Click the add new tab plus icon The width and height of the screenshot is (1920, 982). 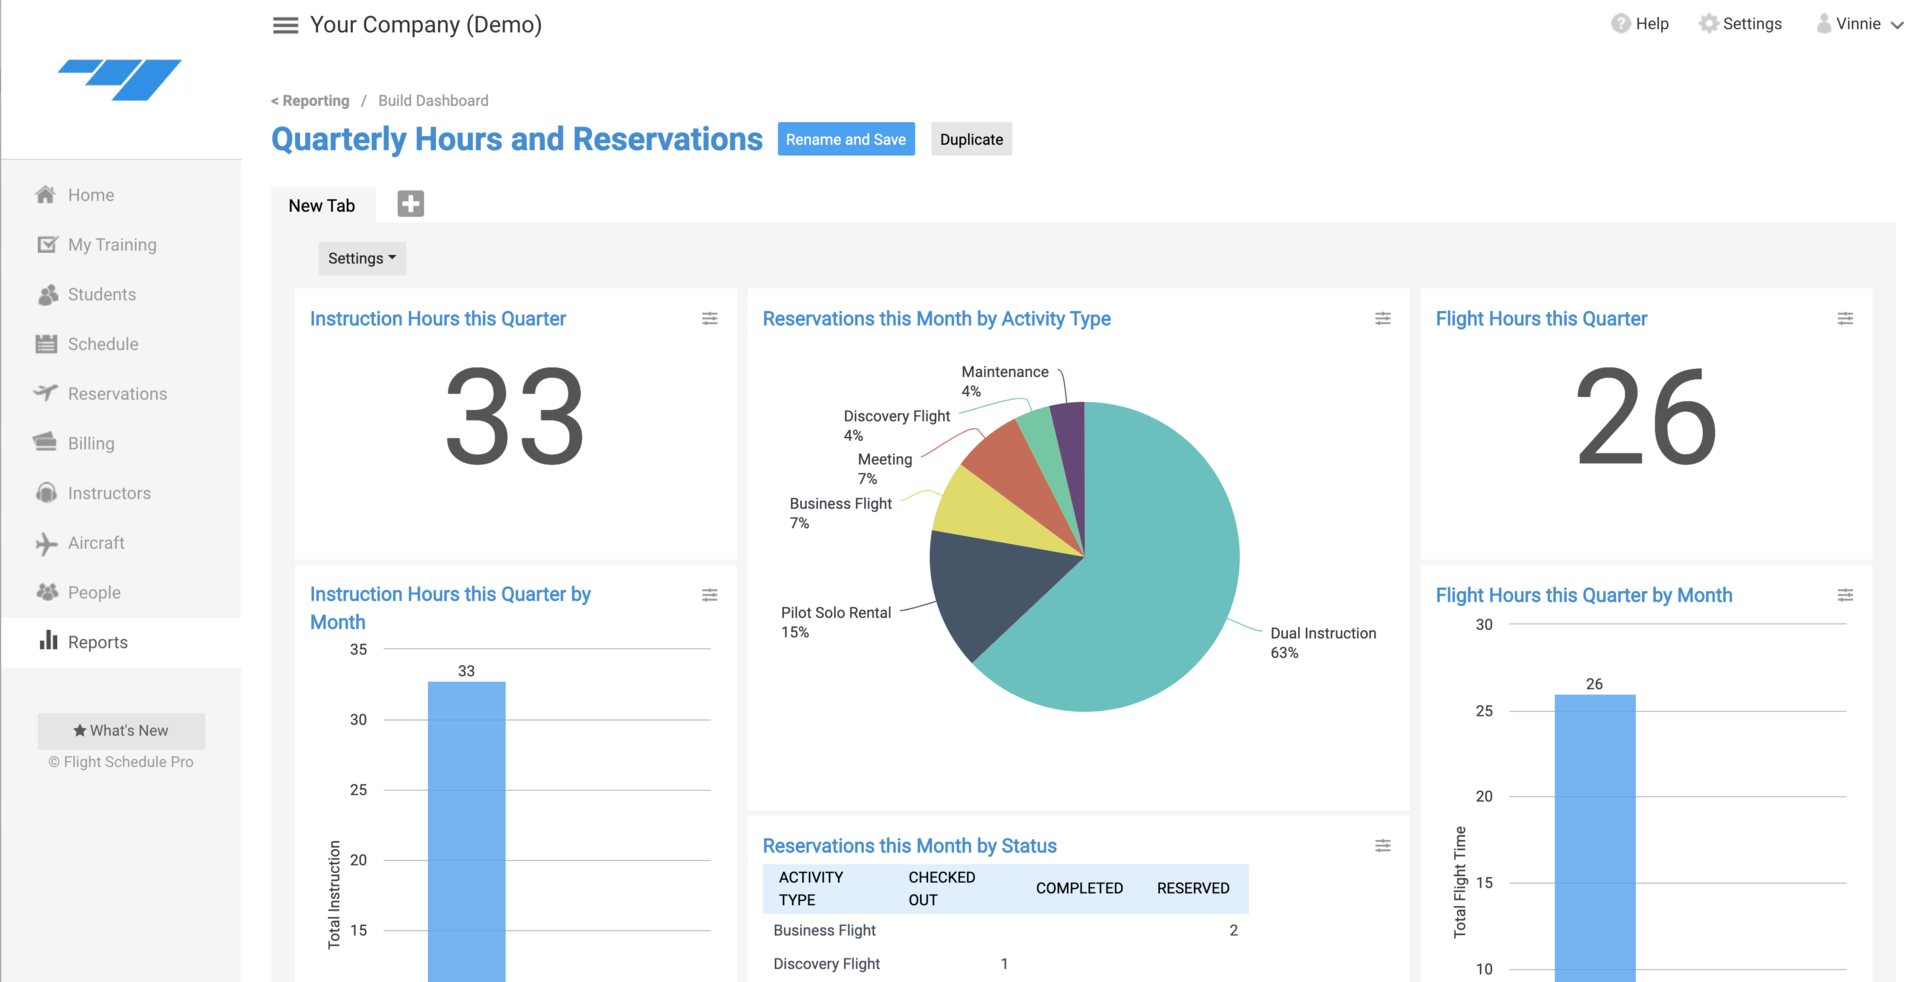point(410,204)
